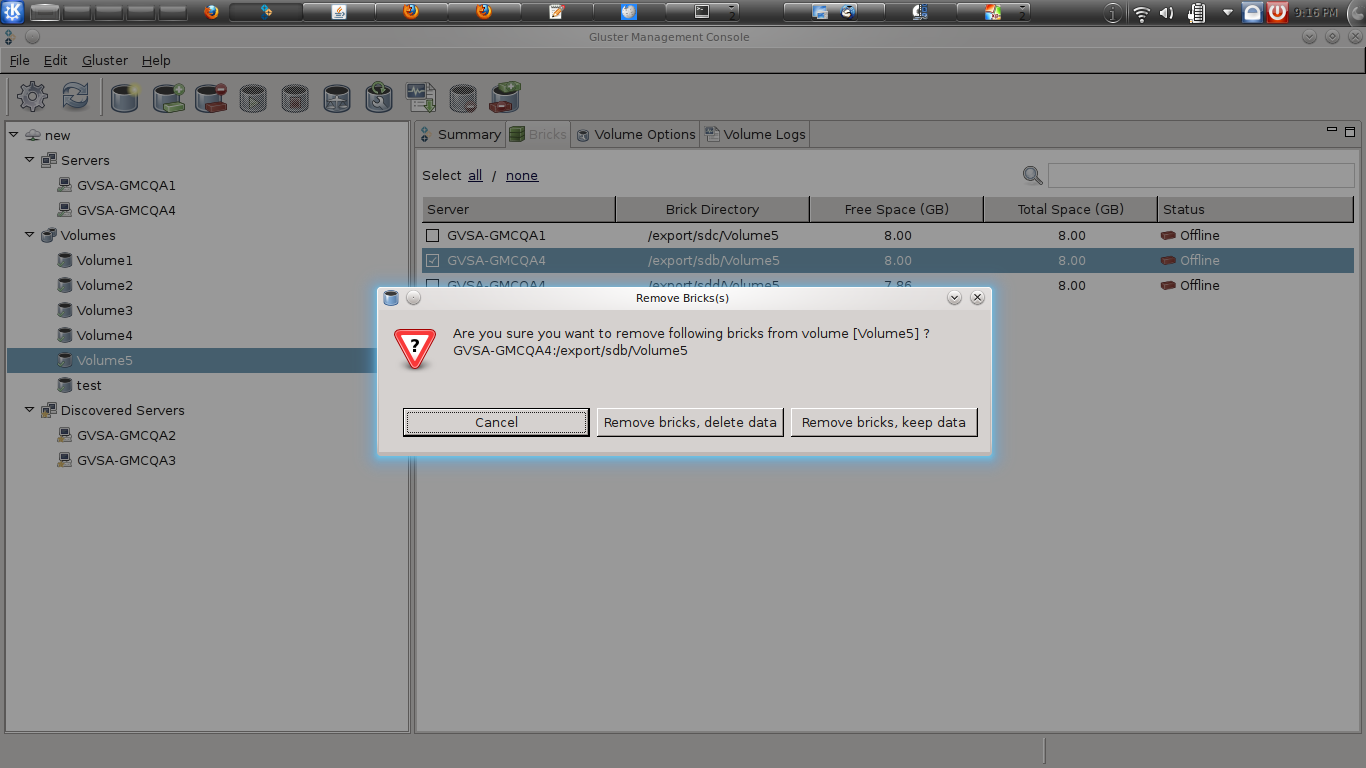Screen dimensions: 1366x768
Task: Click the Refresh toolbar icon
Action: pos(76,97)
